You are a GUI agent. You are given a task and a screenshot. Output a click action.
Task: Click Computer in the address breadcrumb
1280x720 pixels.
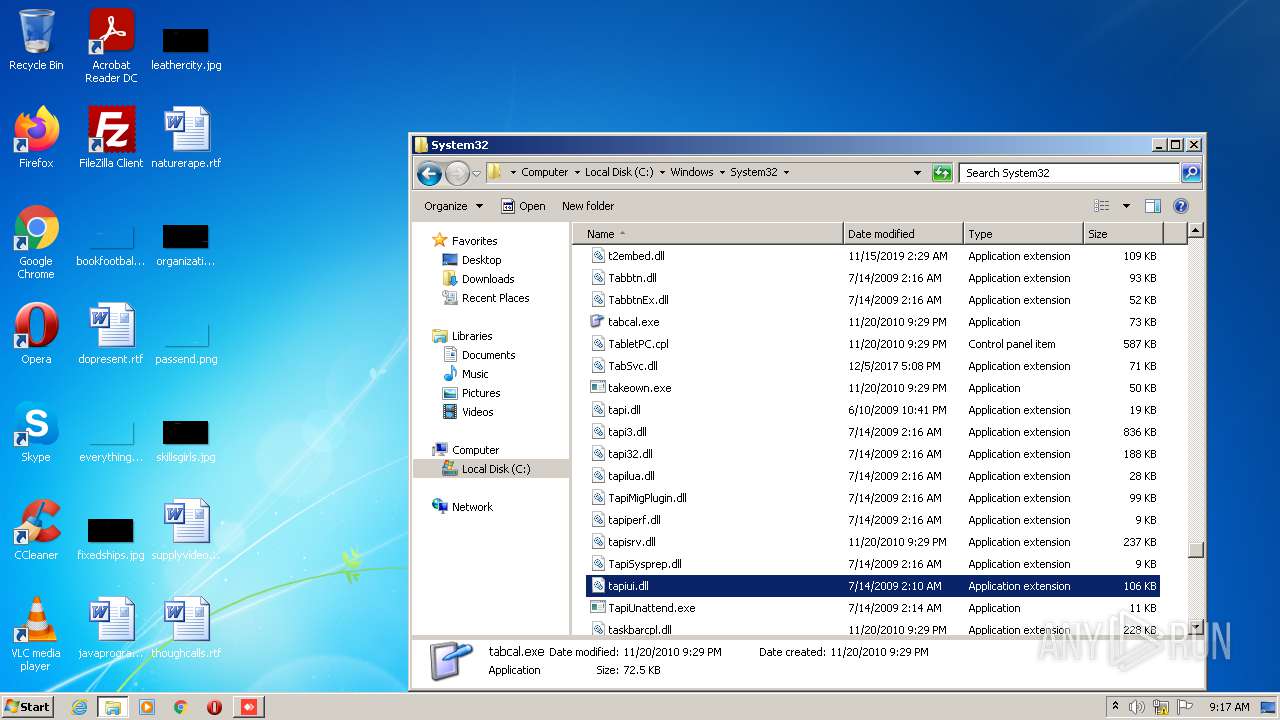coord(544,172)
